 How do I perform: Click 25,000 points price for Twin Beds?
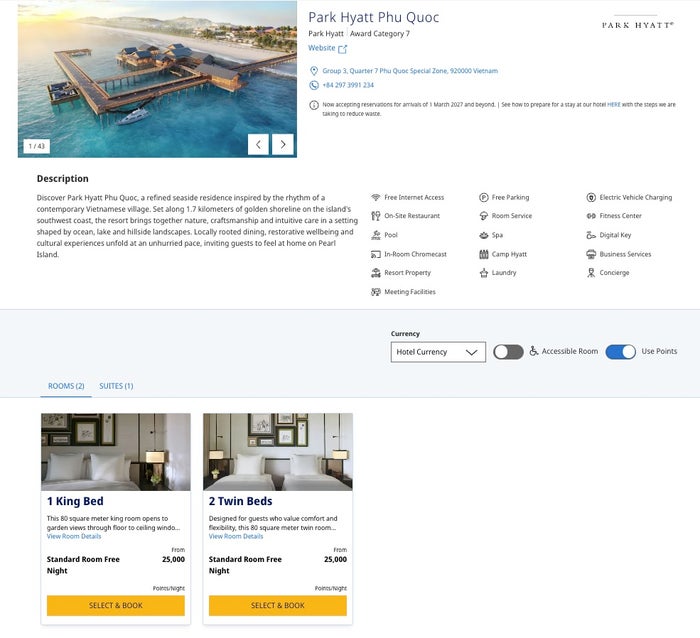coord(335,559)
